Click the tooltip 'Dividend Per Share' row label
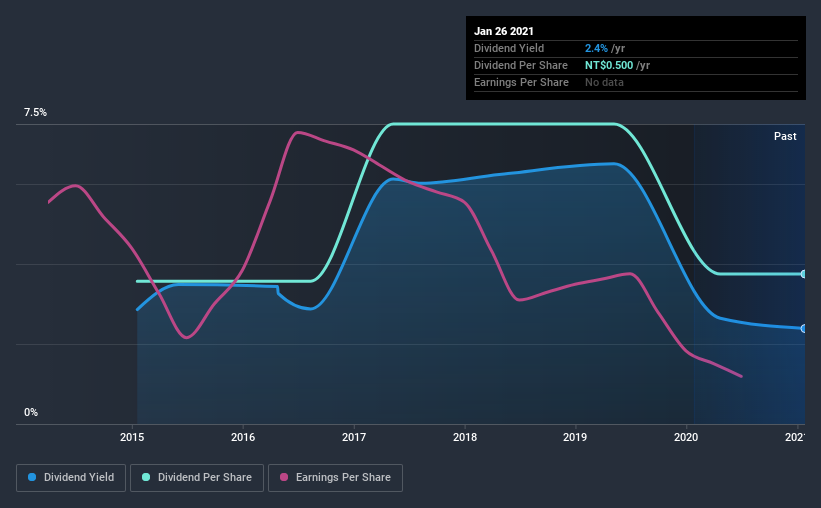Viewport: 821px width, 508px height. pyautogui.click(x=520, y=65)
